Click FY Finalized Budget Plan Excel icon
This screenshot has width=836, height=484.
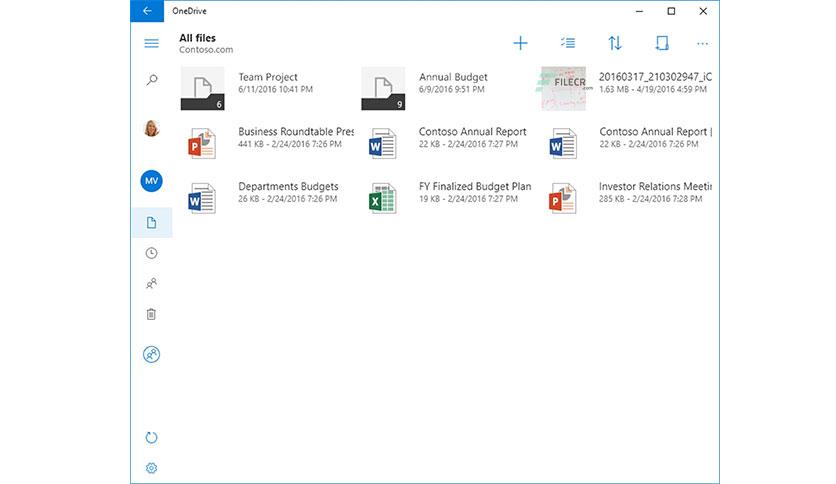[x=383, y=198]
